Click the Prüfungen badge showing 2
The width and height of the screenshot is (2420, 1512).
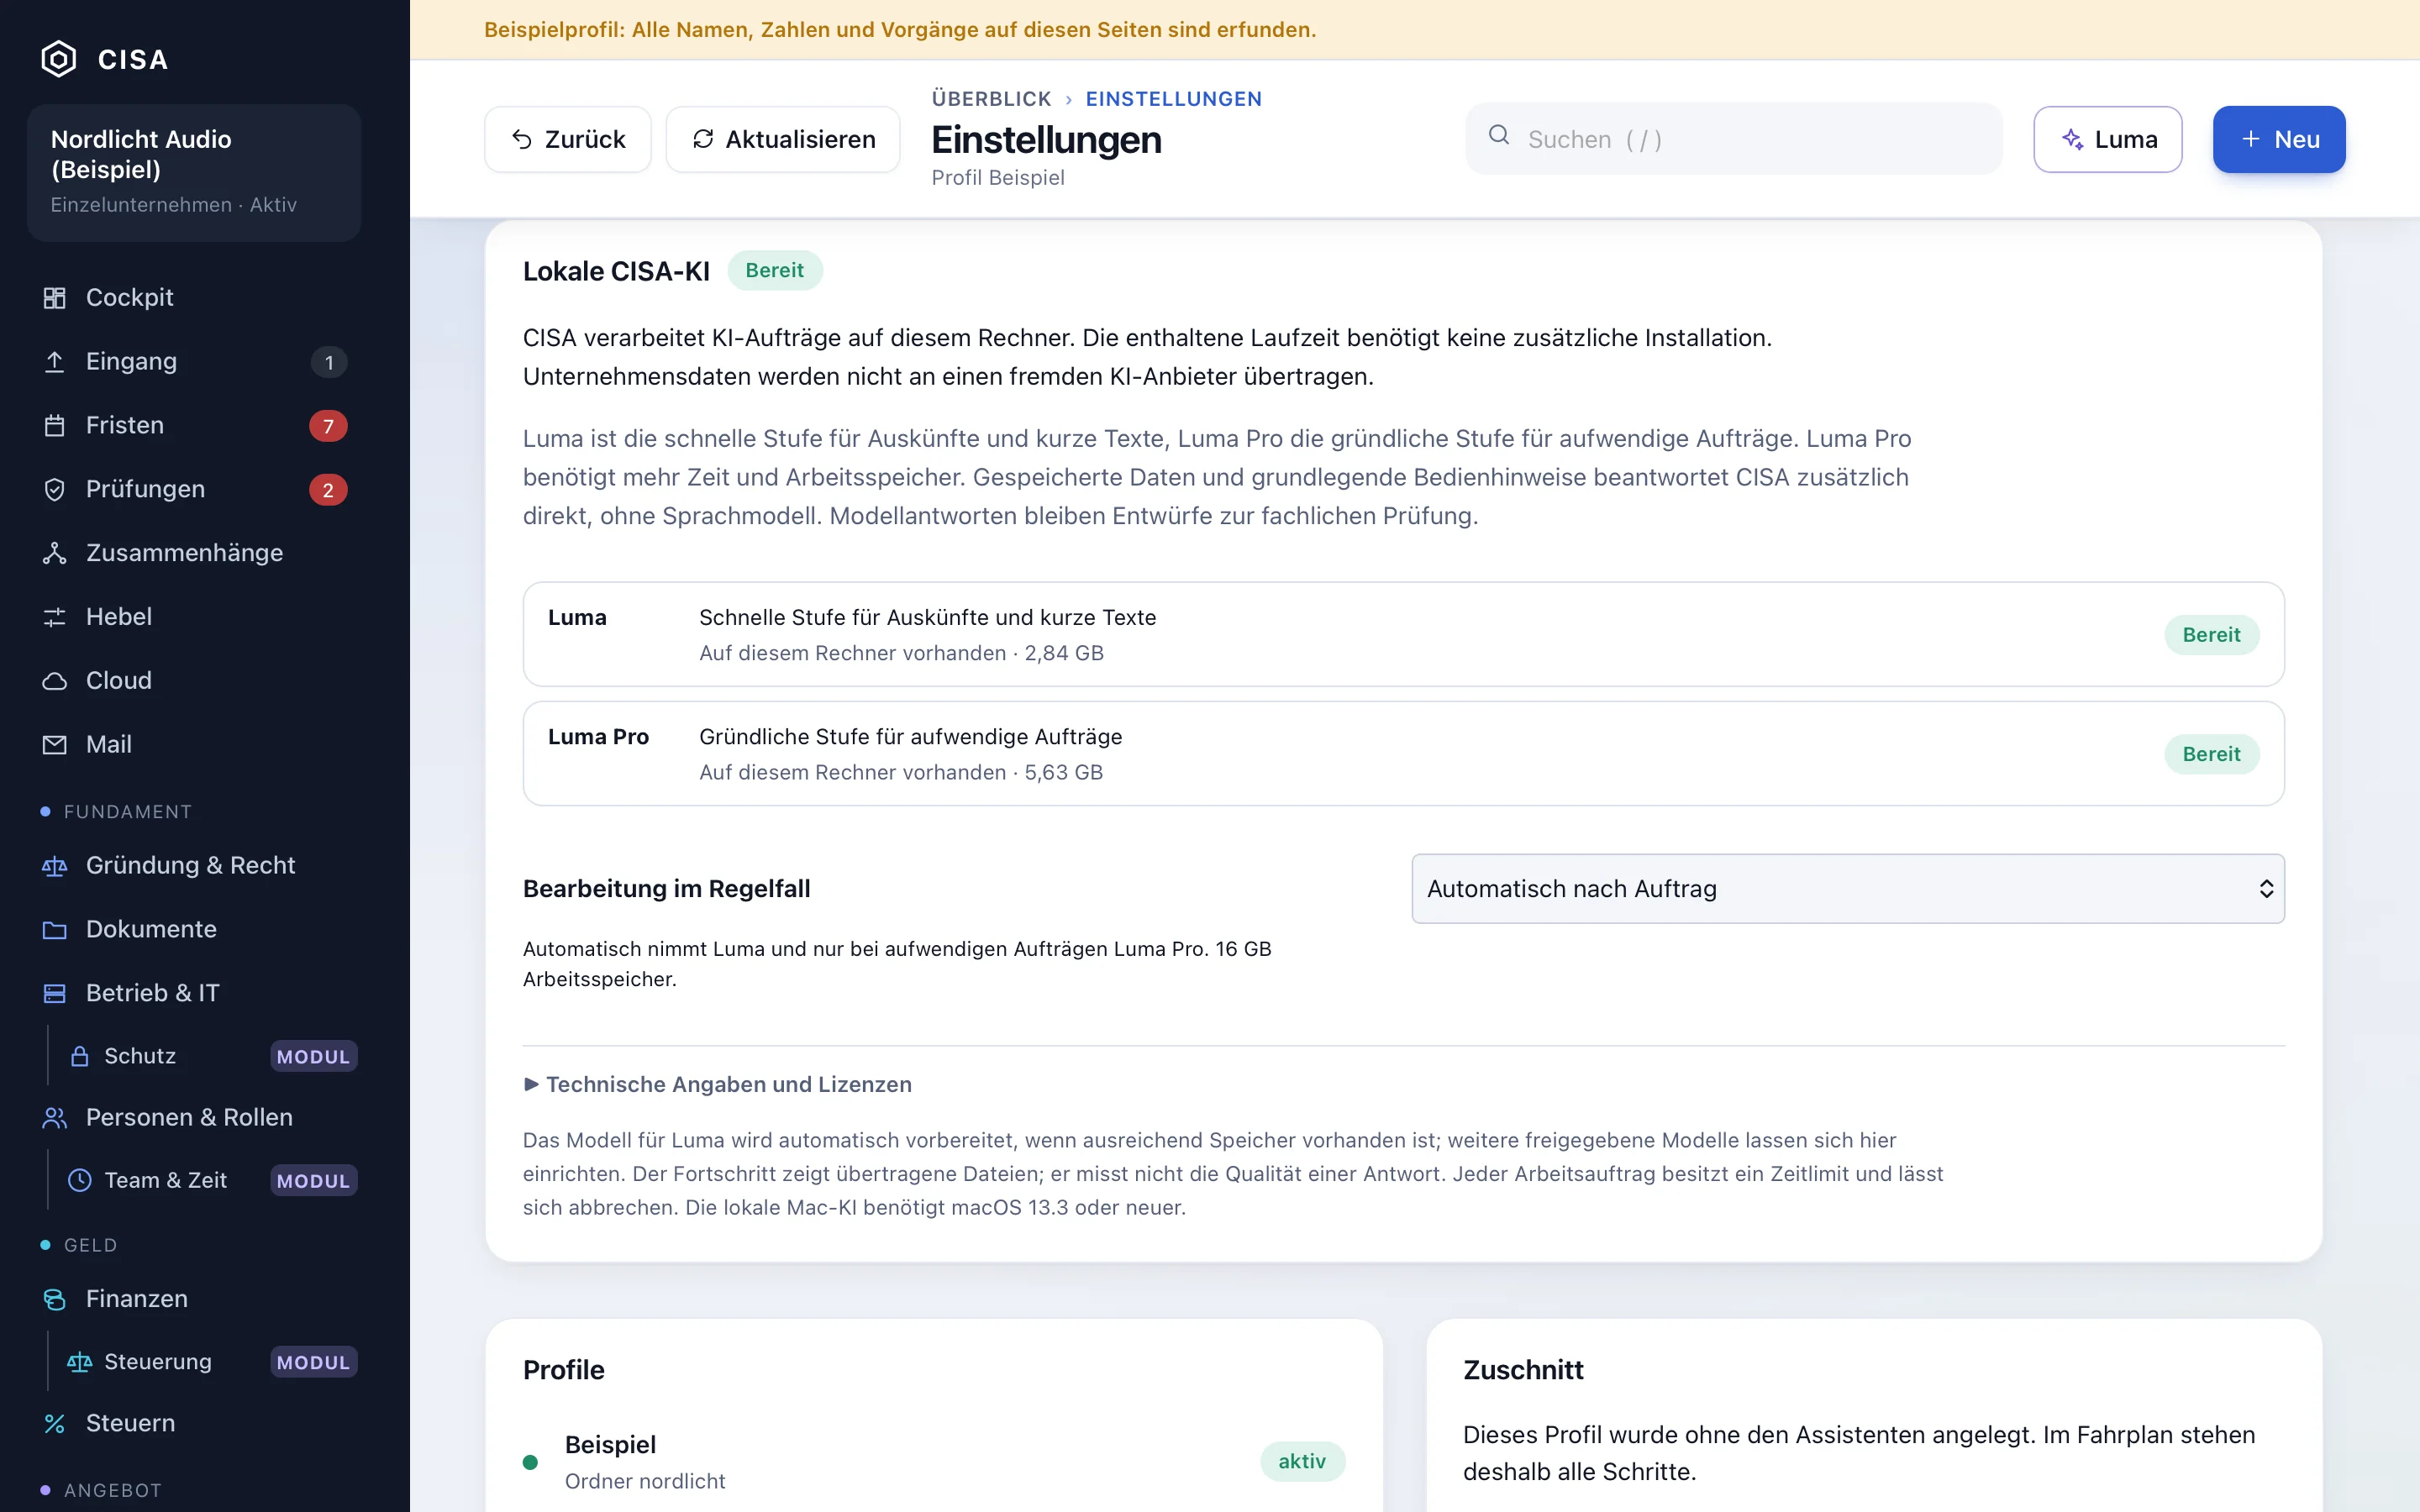328,490
